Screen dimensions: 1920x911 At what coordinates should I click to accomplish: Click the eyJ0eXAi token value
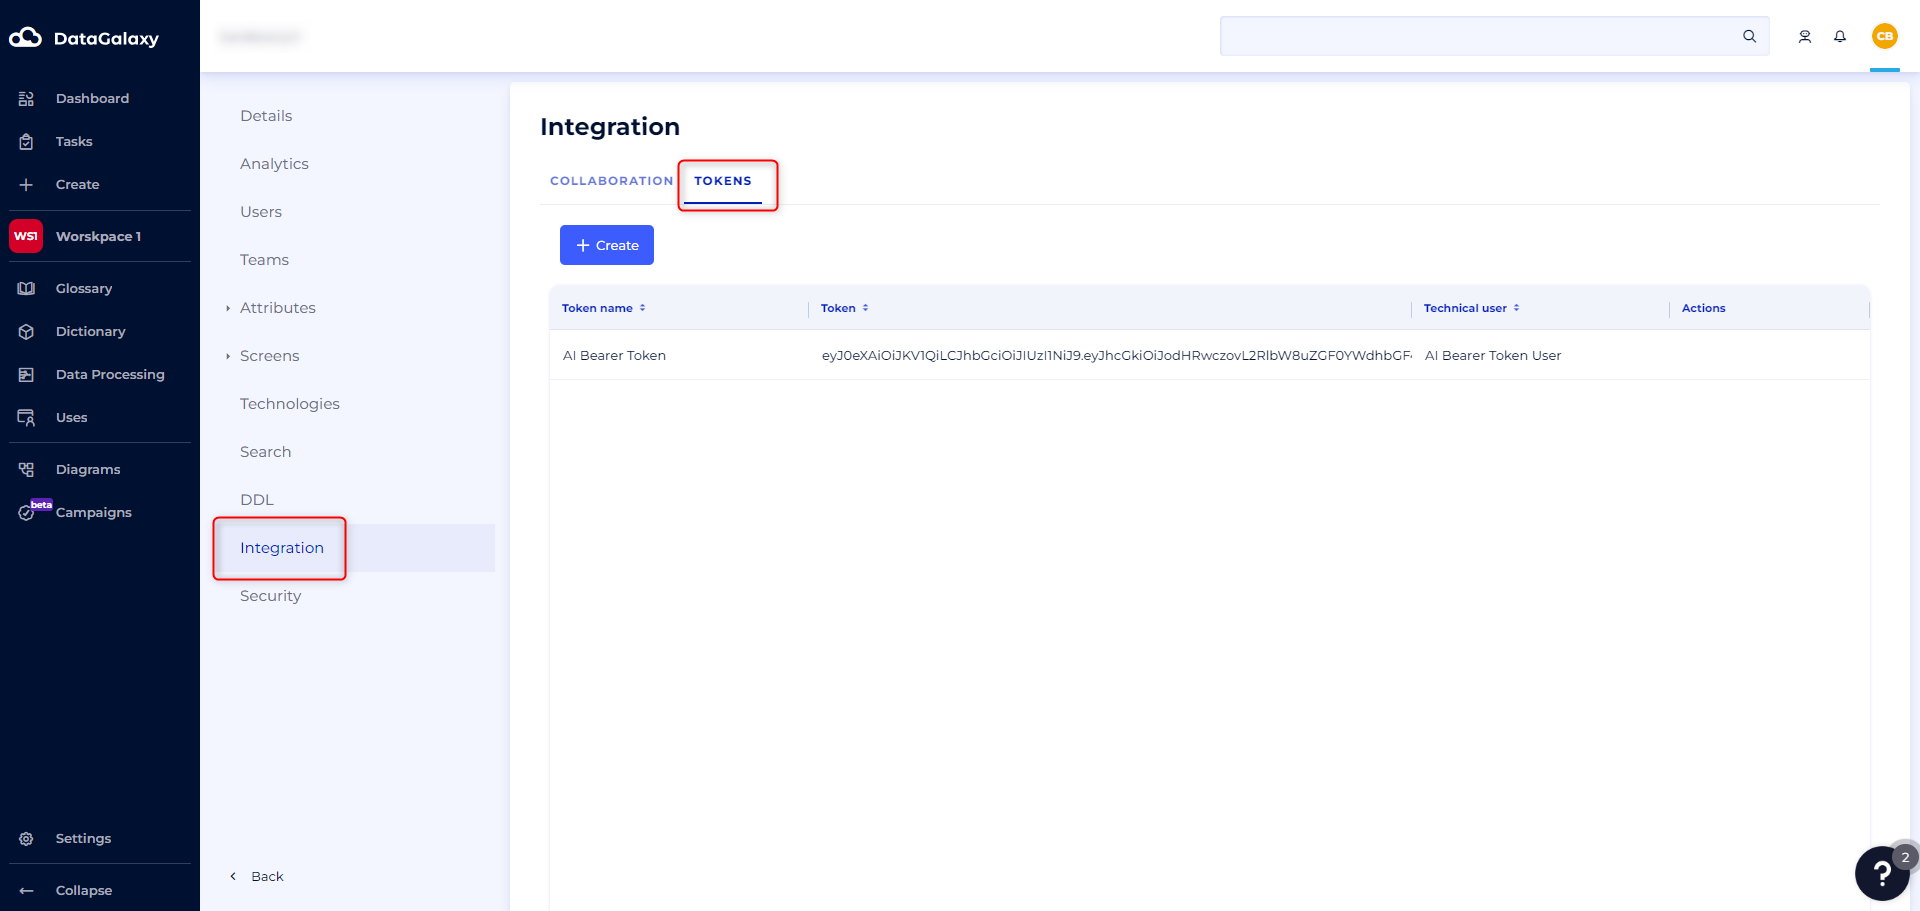click(1116, 355)
